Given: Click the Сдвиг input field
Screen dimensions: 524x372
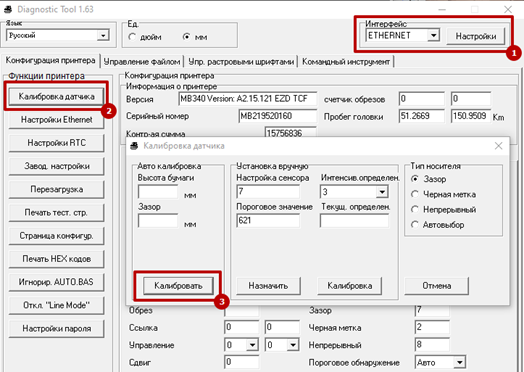Looking at the screenshot, I should 242,362.
